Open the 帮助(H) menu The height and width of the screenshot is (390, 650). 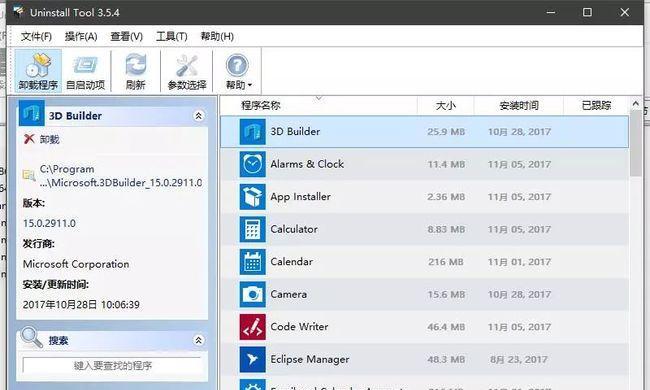[x=217, y=36]
